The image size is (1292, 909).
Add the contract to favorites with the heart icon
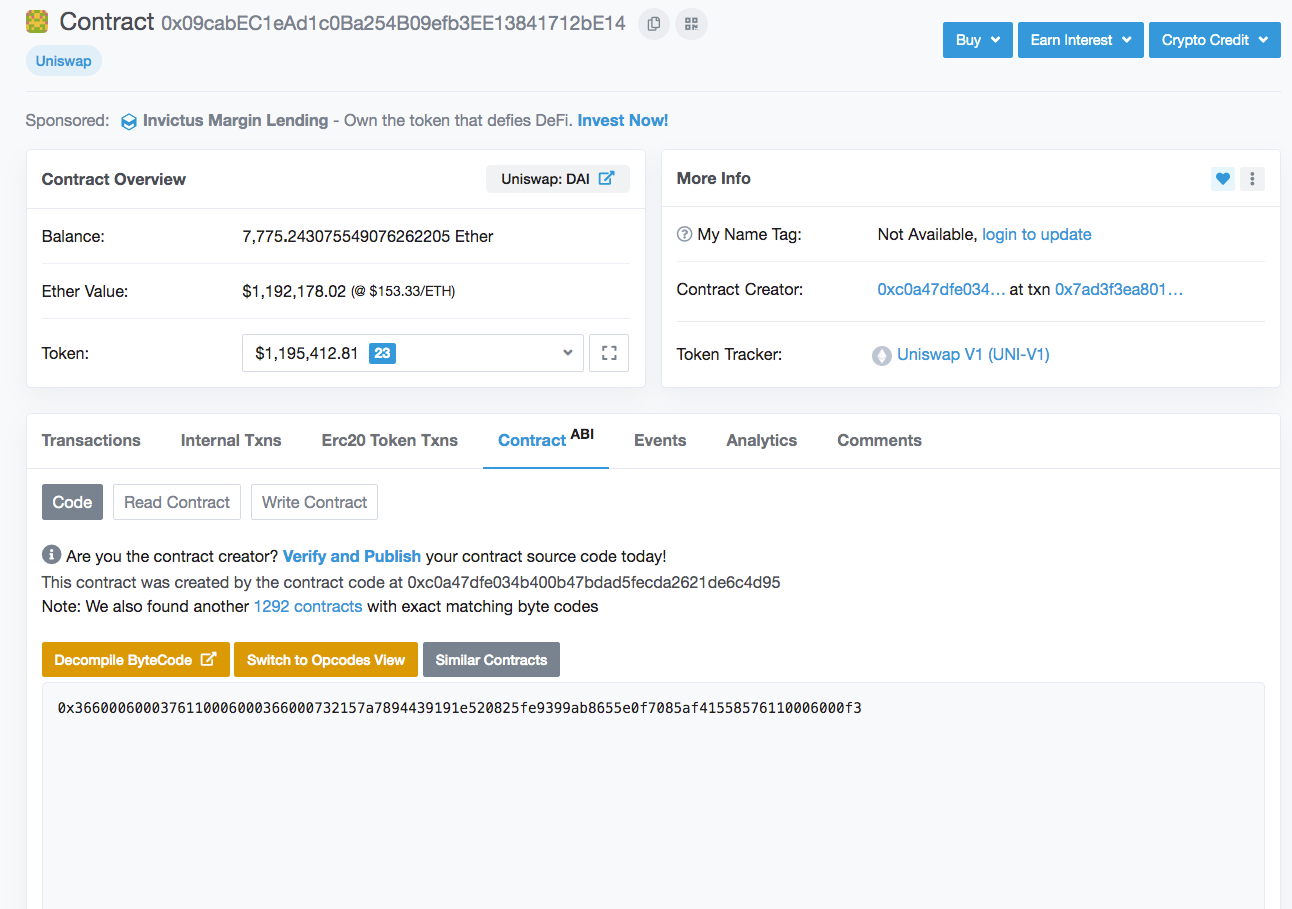[x=1222, y=179]
